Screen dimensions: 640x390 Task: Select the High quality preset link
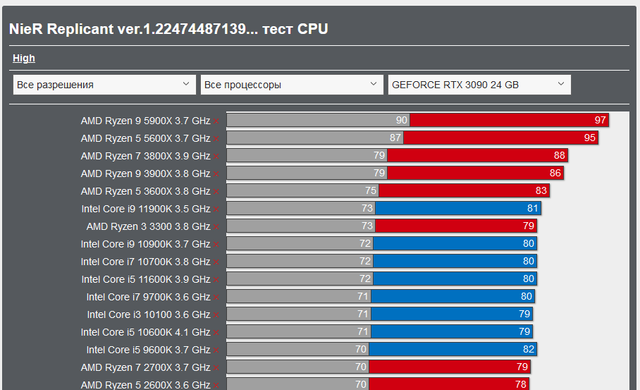click(x=24, y=58)
